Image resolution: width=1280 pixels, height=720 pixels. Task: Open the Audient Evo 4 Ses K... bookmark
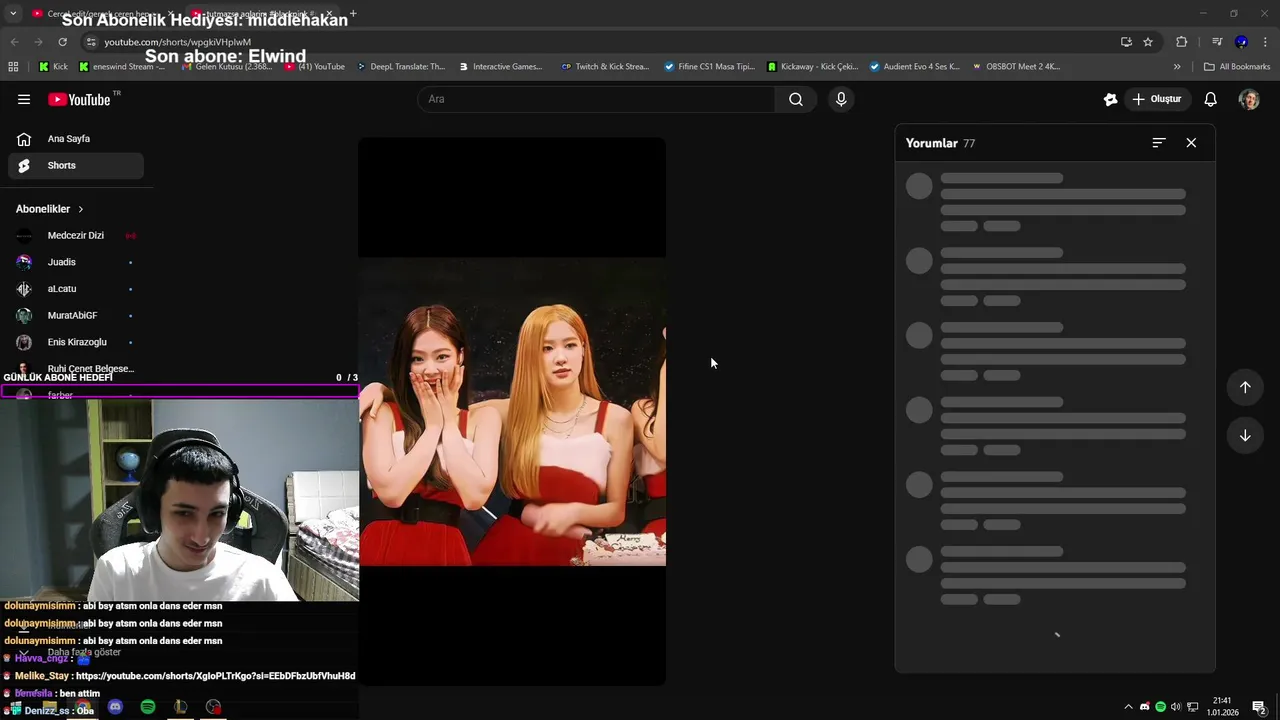click(915, 67)
